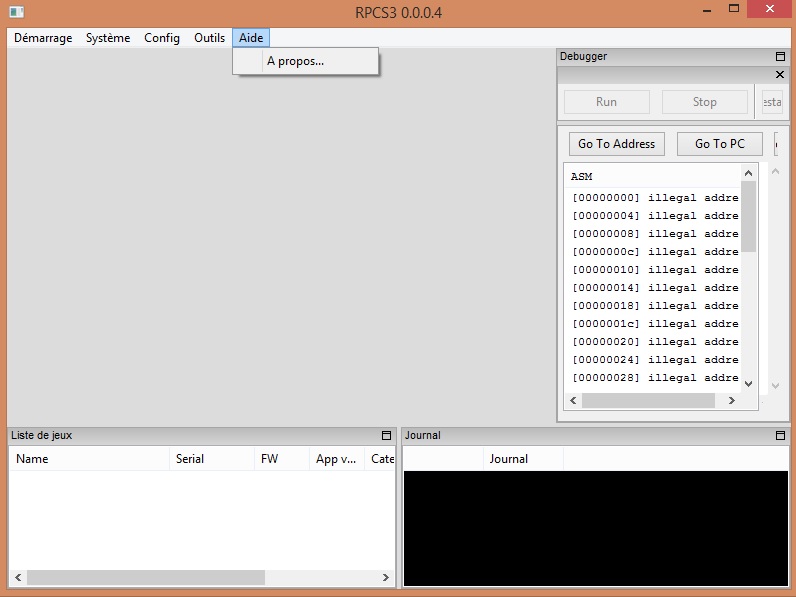Screen dimensions: 796x597
Task: Open the Démarrage menu
Action: click(43, 38)
